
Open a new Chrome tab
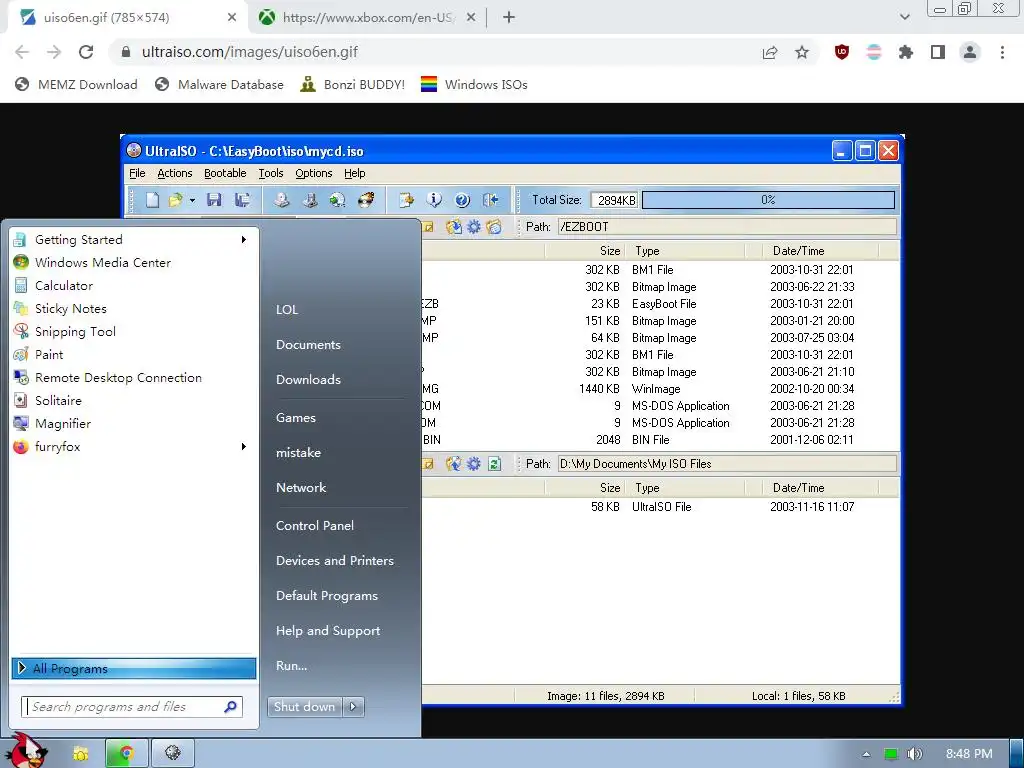(x=509, y=18)
